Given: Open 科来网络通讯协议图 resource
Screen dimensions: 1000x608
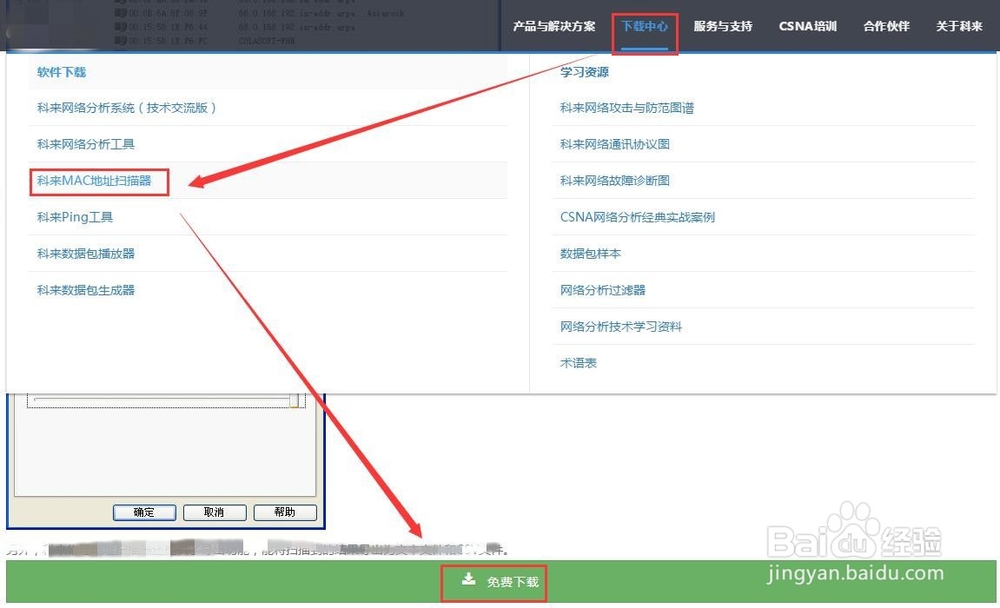Looking at the screenshot, I should (615, 144).
